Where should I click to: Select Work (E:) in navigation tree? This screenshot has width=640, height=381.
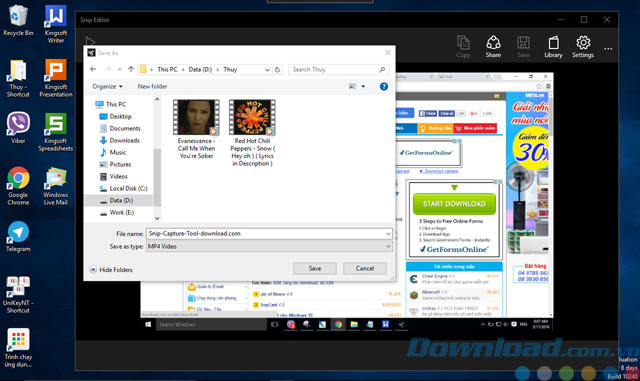tap(116, 212)
